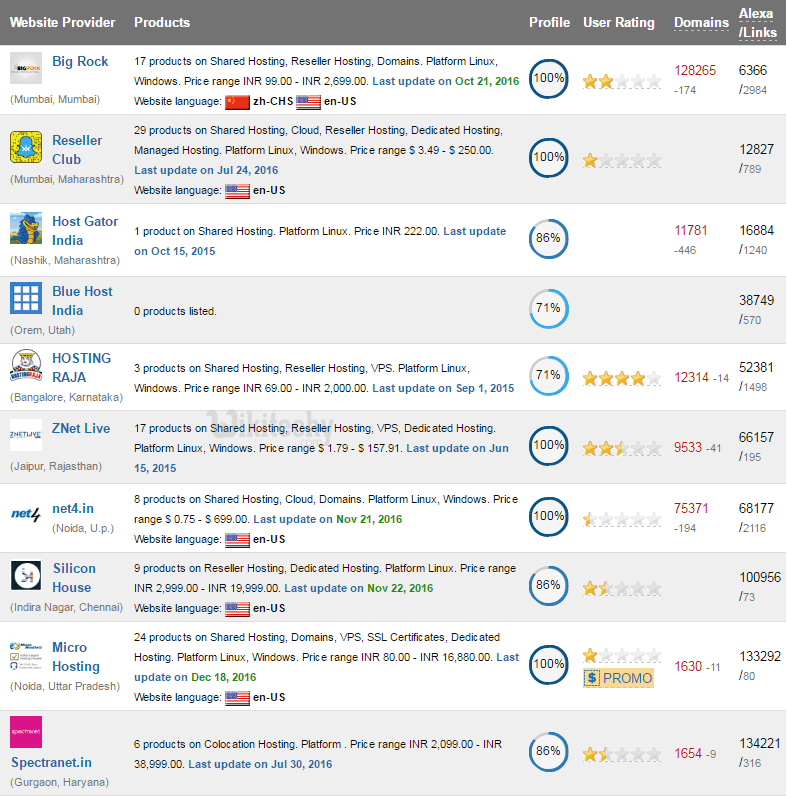
Task: Click the star rating for net4.in
Action: point(622,519)
